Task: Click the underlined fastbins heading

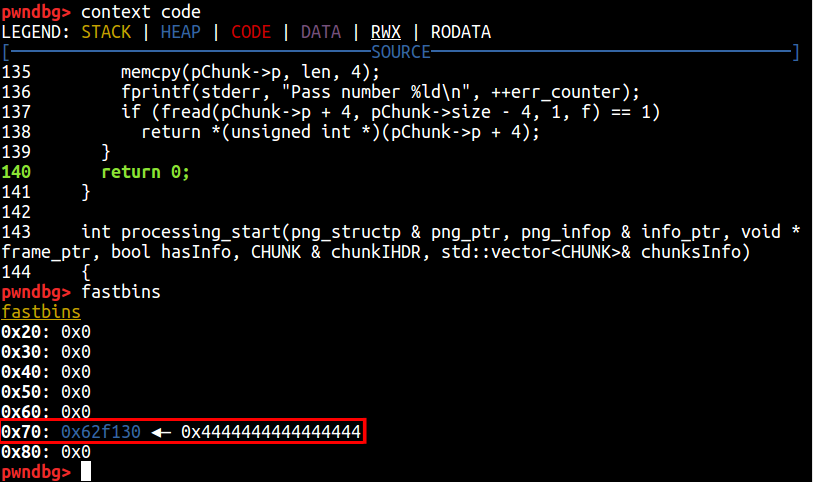Action: click(41, 312)
